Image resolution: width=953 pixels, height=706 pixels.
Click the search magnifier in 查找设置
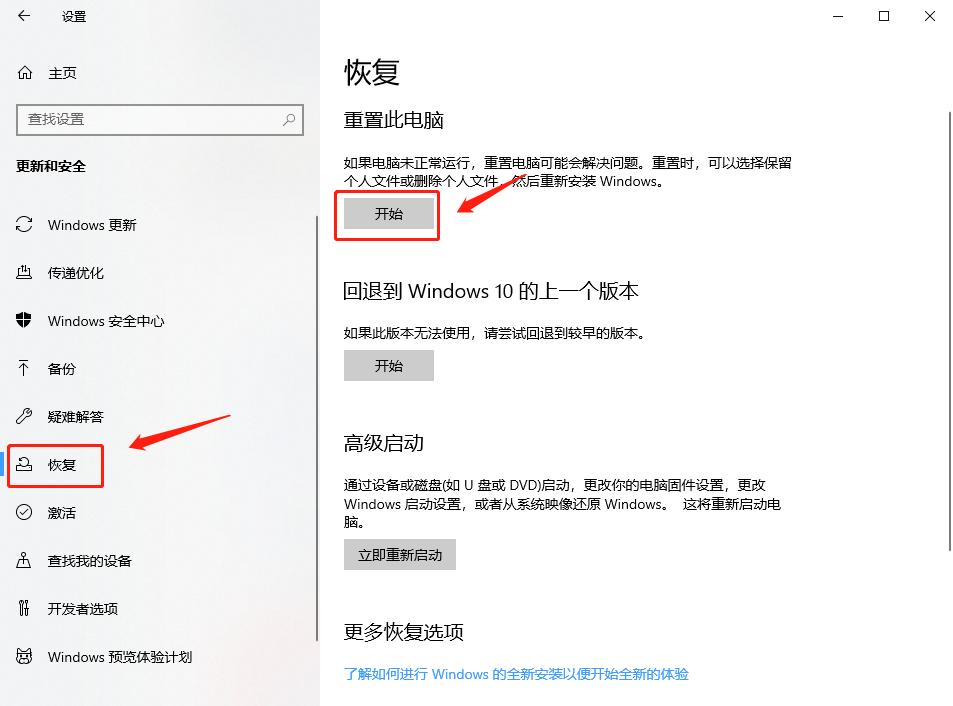289,120
